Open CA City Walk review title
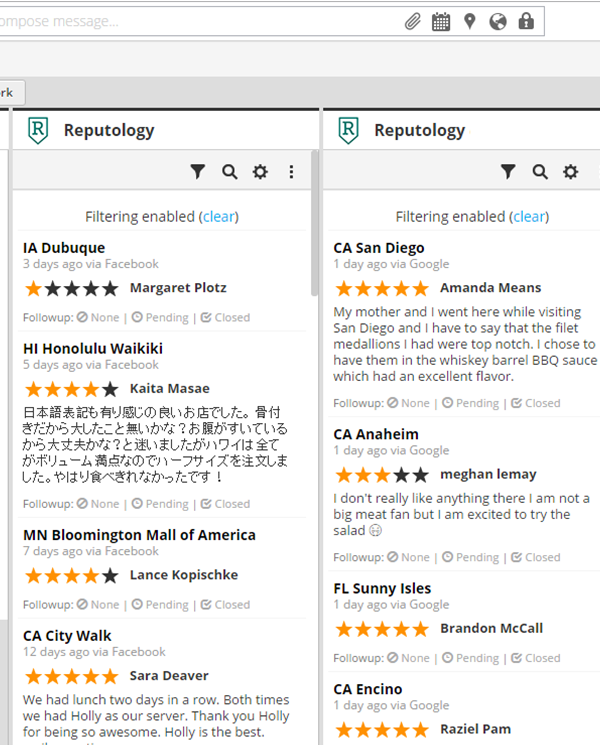The width and height of the screenshot is (600, 745). coord(67,636)
